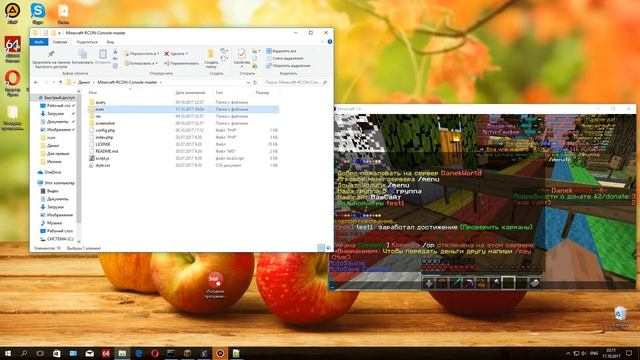Expand chevron after Данил in path

[x=93, y=82]
